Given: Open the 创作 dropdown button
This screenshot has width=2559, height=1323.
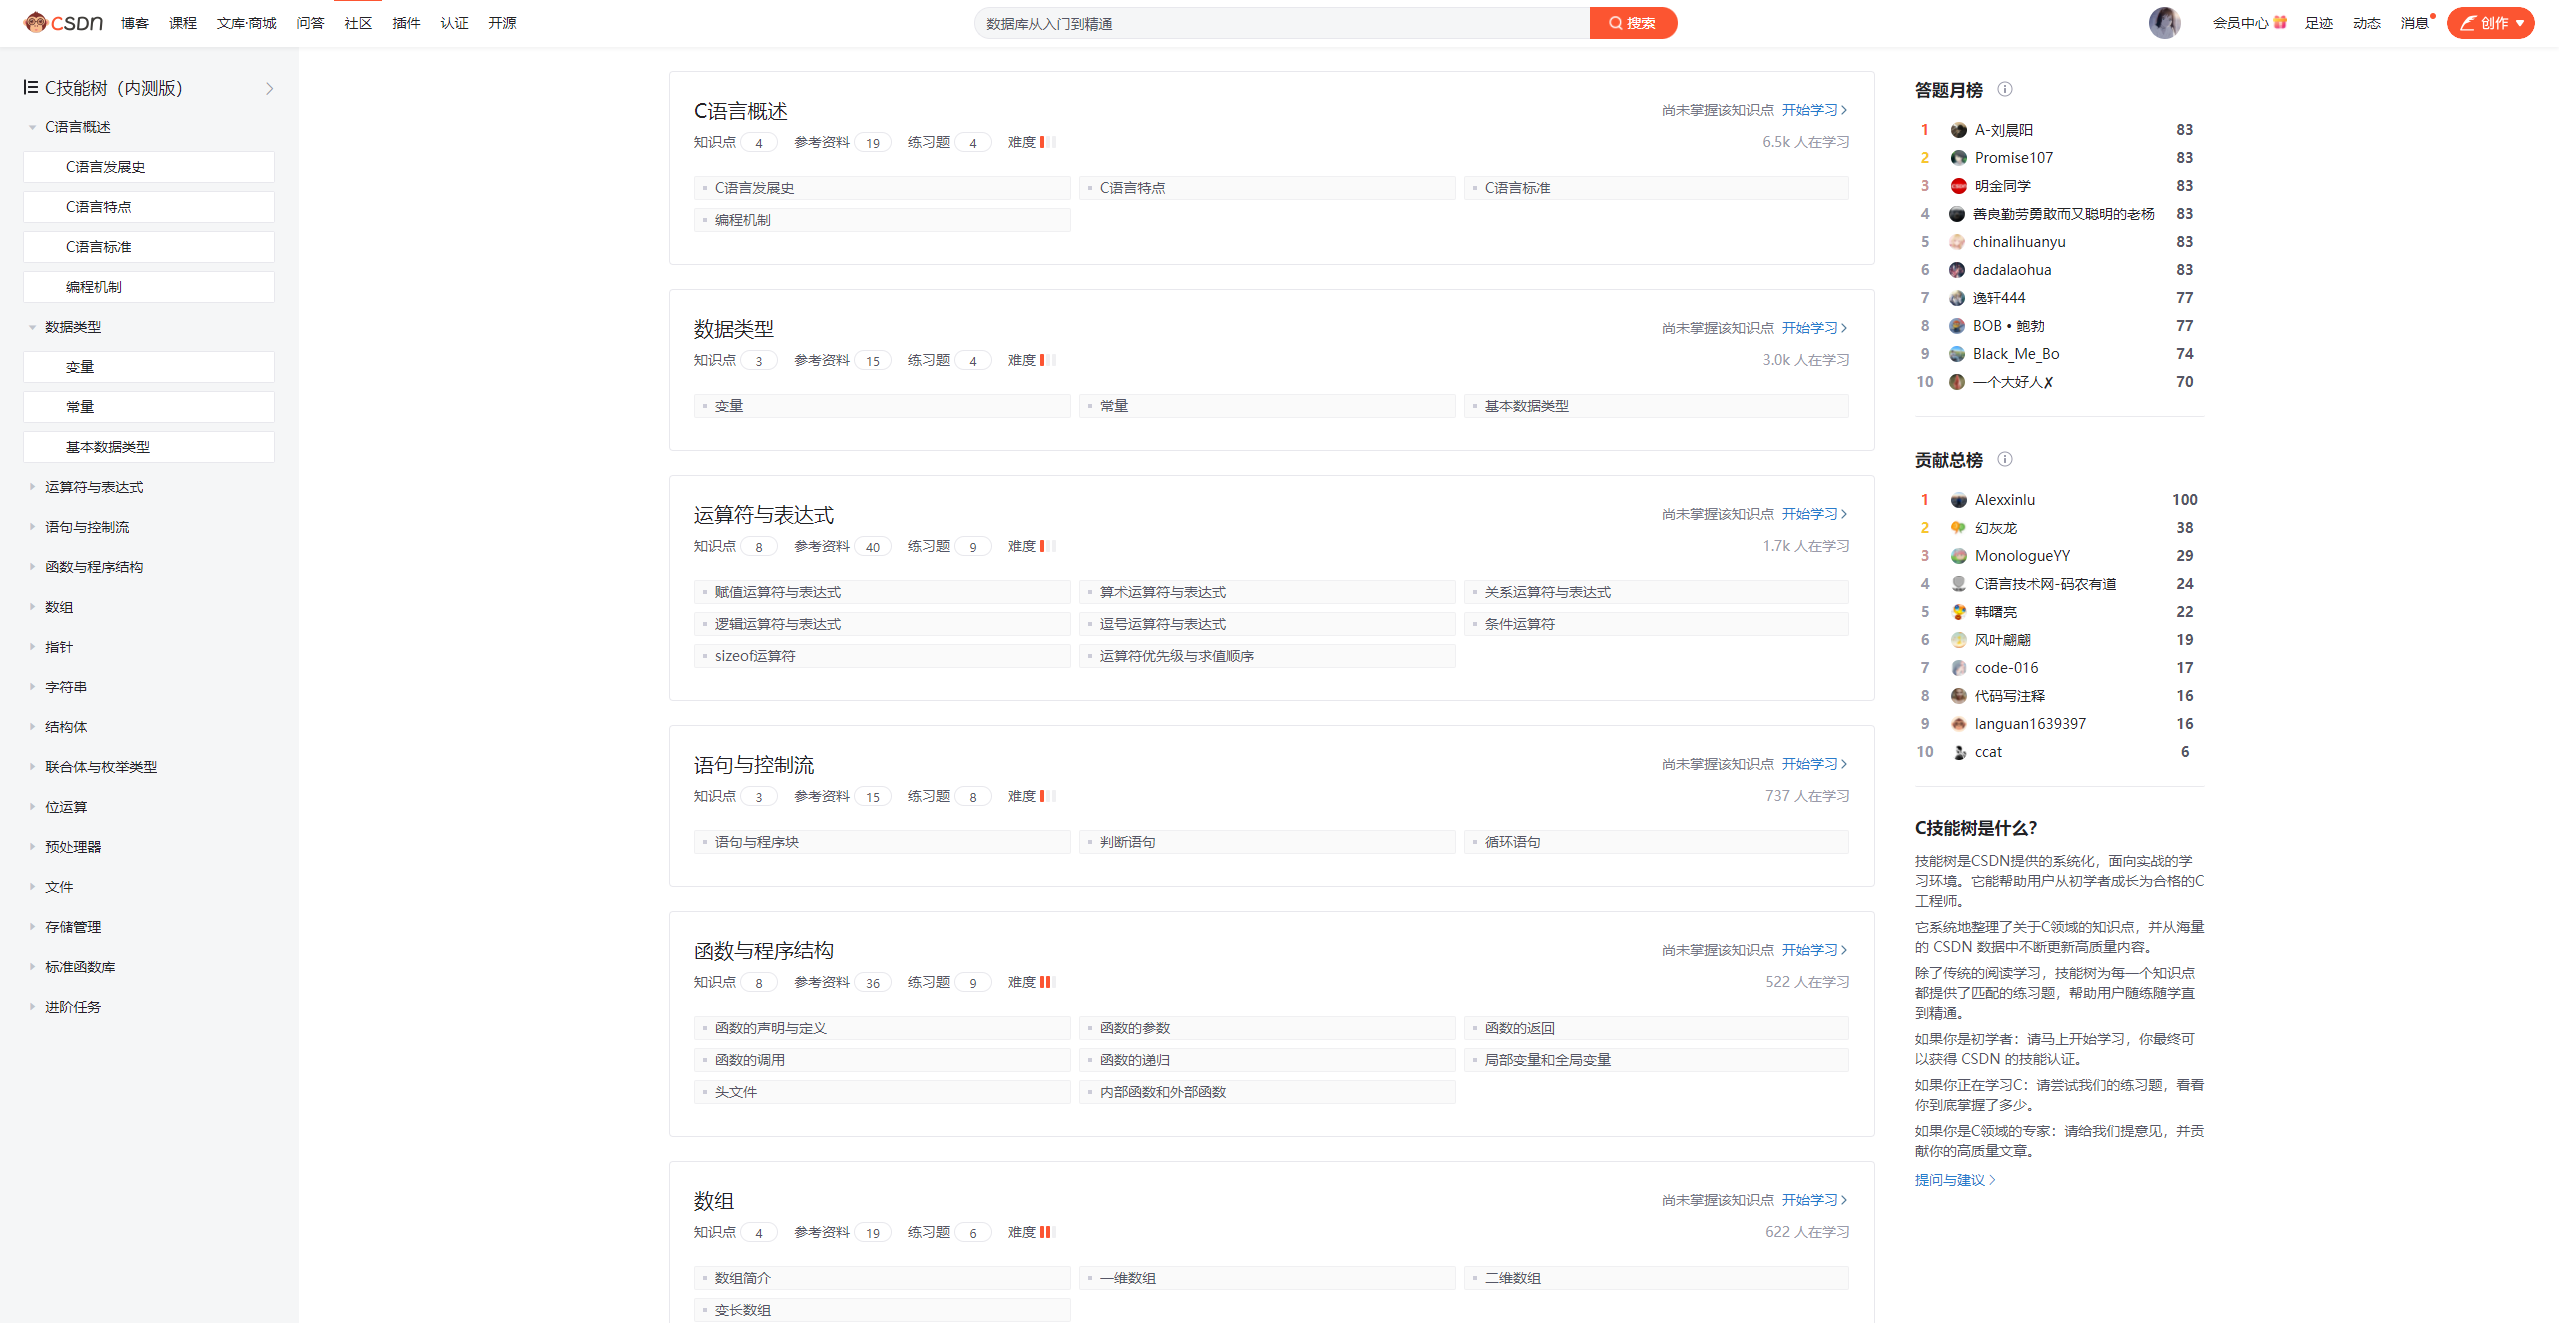Looking at the screenshot, I should click(2490, 22).
